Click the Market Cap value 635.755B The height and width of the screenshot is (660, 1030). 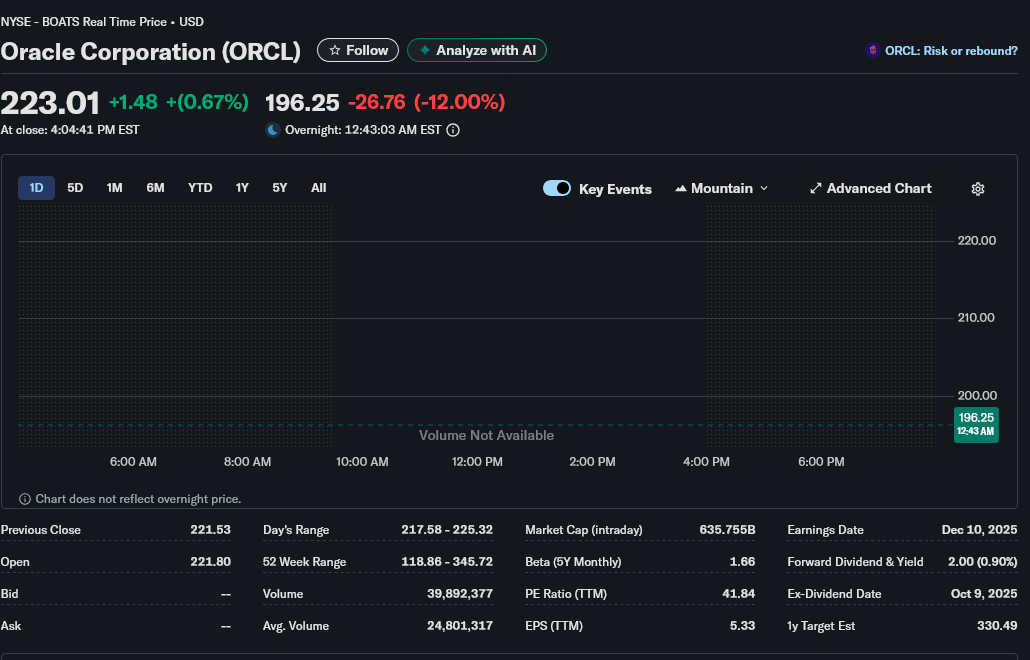point(727,530)
